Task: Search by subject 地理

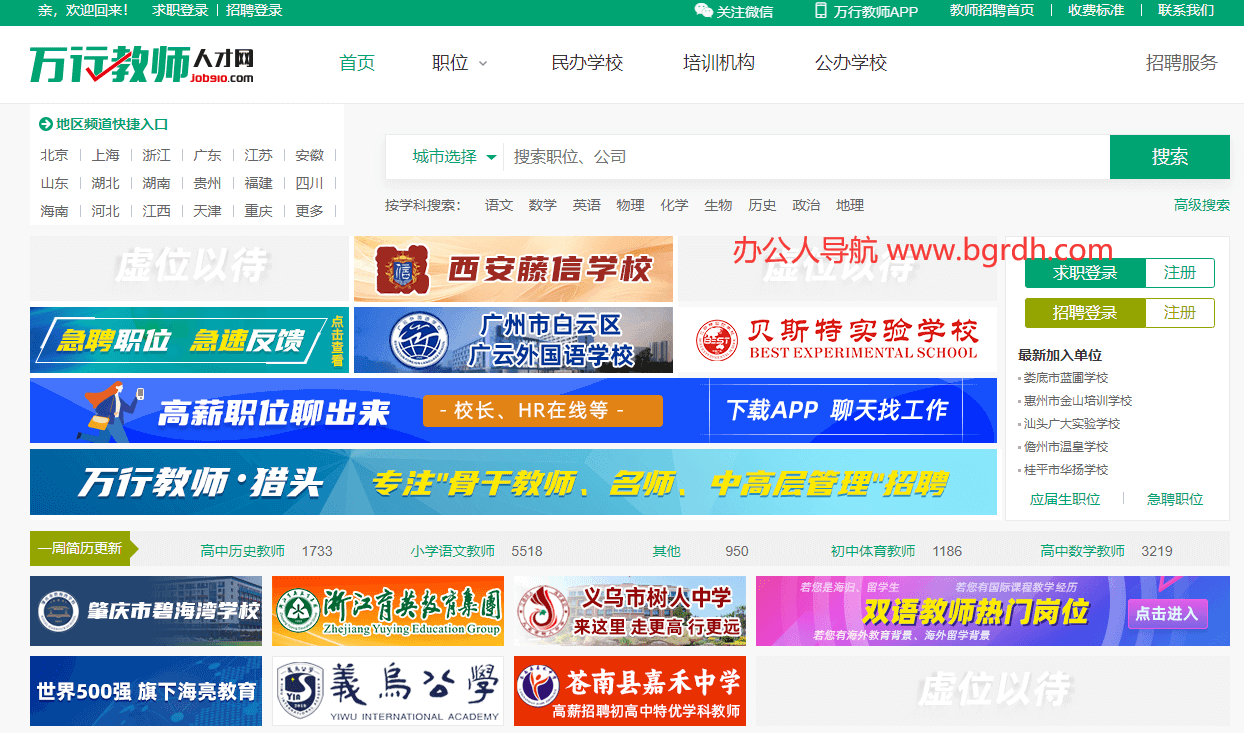Action: tap(850, 205)
